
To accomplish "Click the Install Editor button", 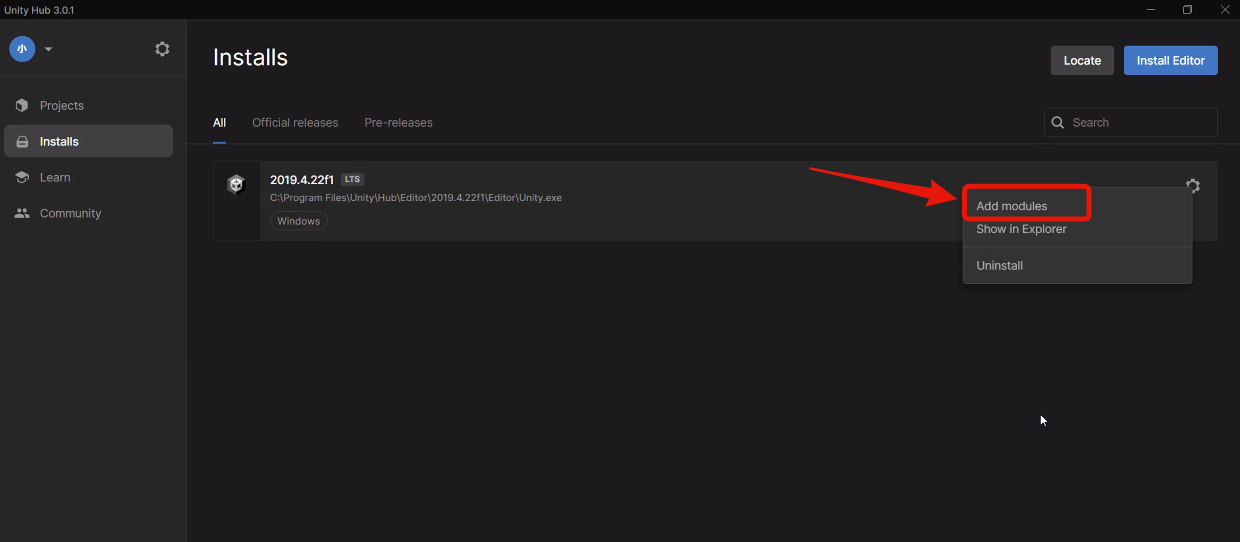I will [1171, 60].
